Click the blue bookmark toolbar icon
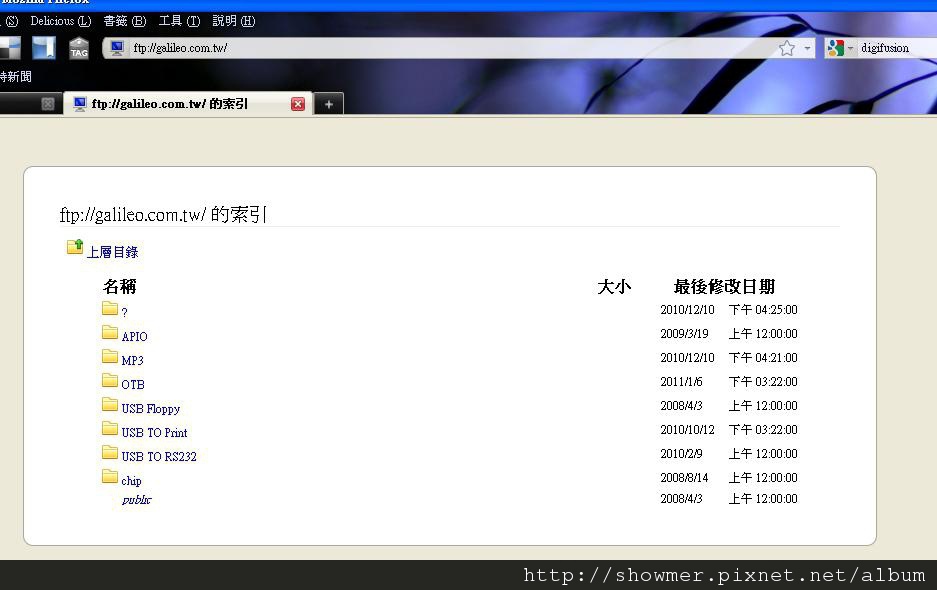Viewport: 937px width, 590px height. pyautogui.click(x=44, y=48)
